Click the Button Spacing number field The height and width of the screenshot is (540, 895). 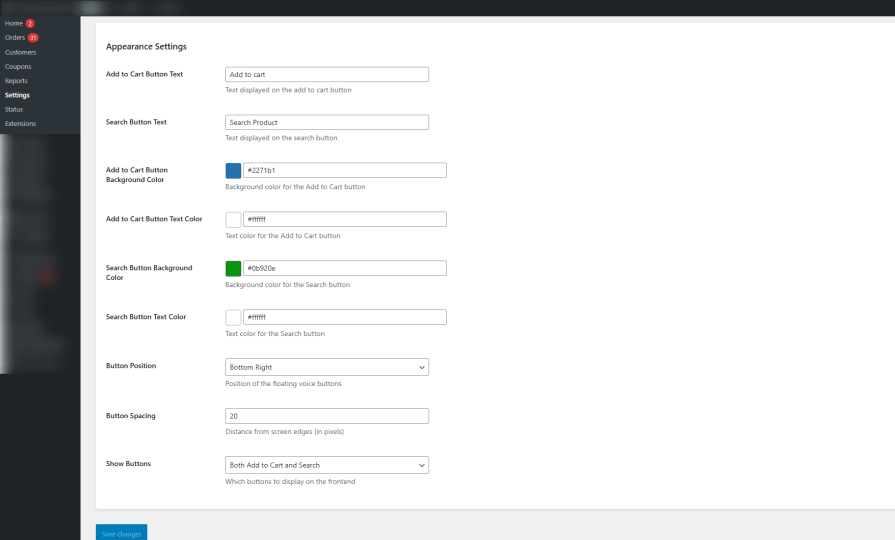[327, 416]
